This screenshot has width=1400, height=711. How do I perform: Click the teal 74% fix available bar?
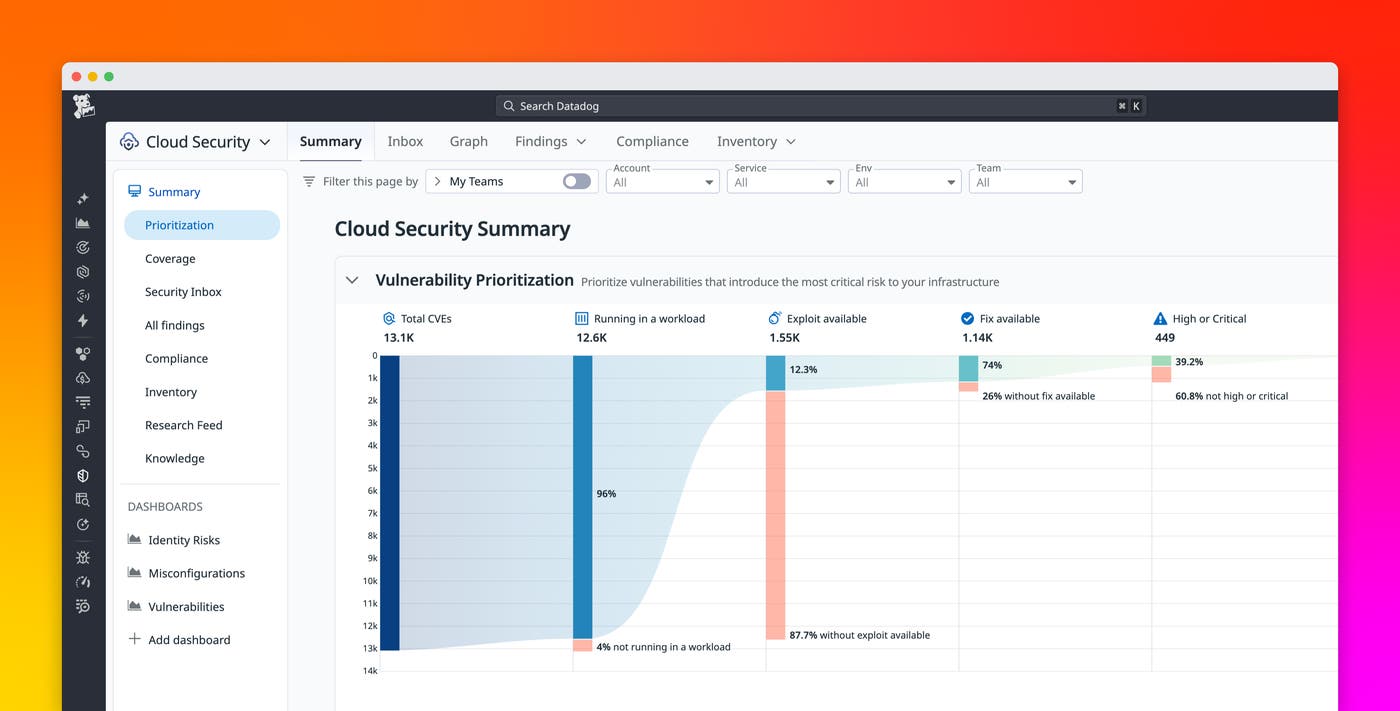coord(969,369)
